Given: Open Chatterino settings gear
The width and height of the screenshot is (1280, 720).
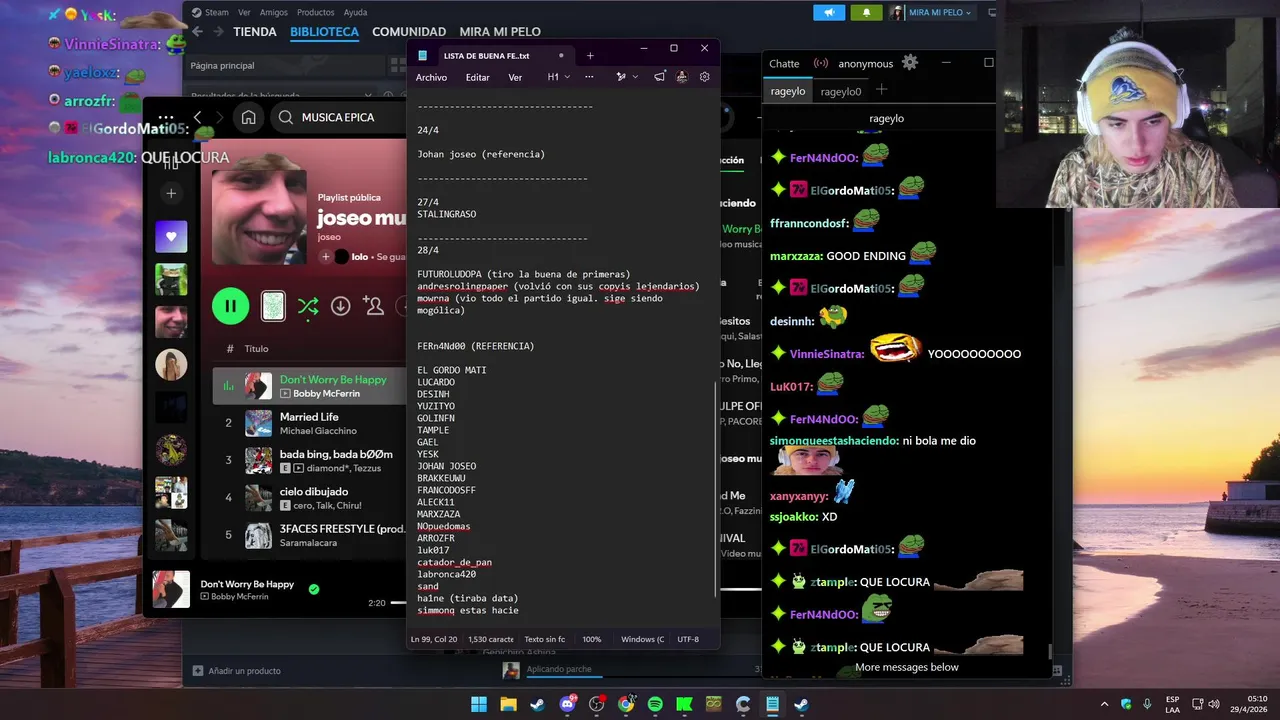Looking at the screenshot, I should 909,62.
